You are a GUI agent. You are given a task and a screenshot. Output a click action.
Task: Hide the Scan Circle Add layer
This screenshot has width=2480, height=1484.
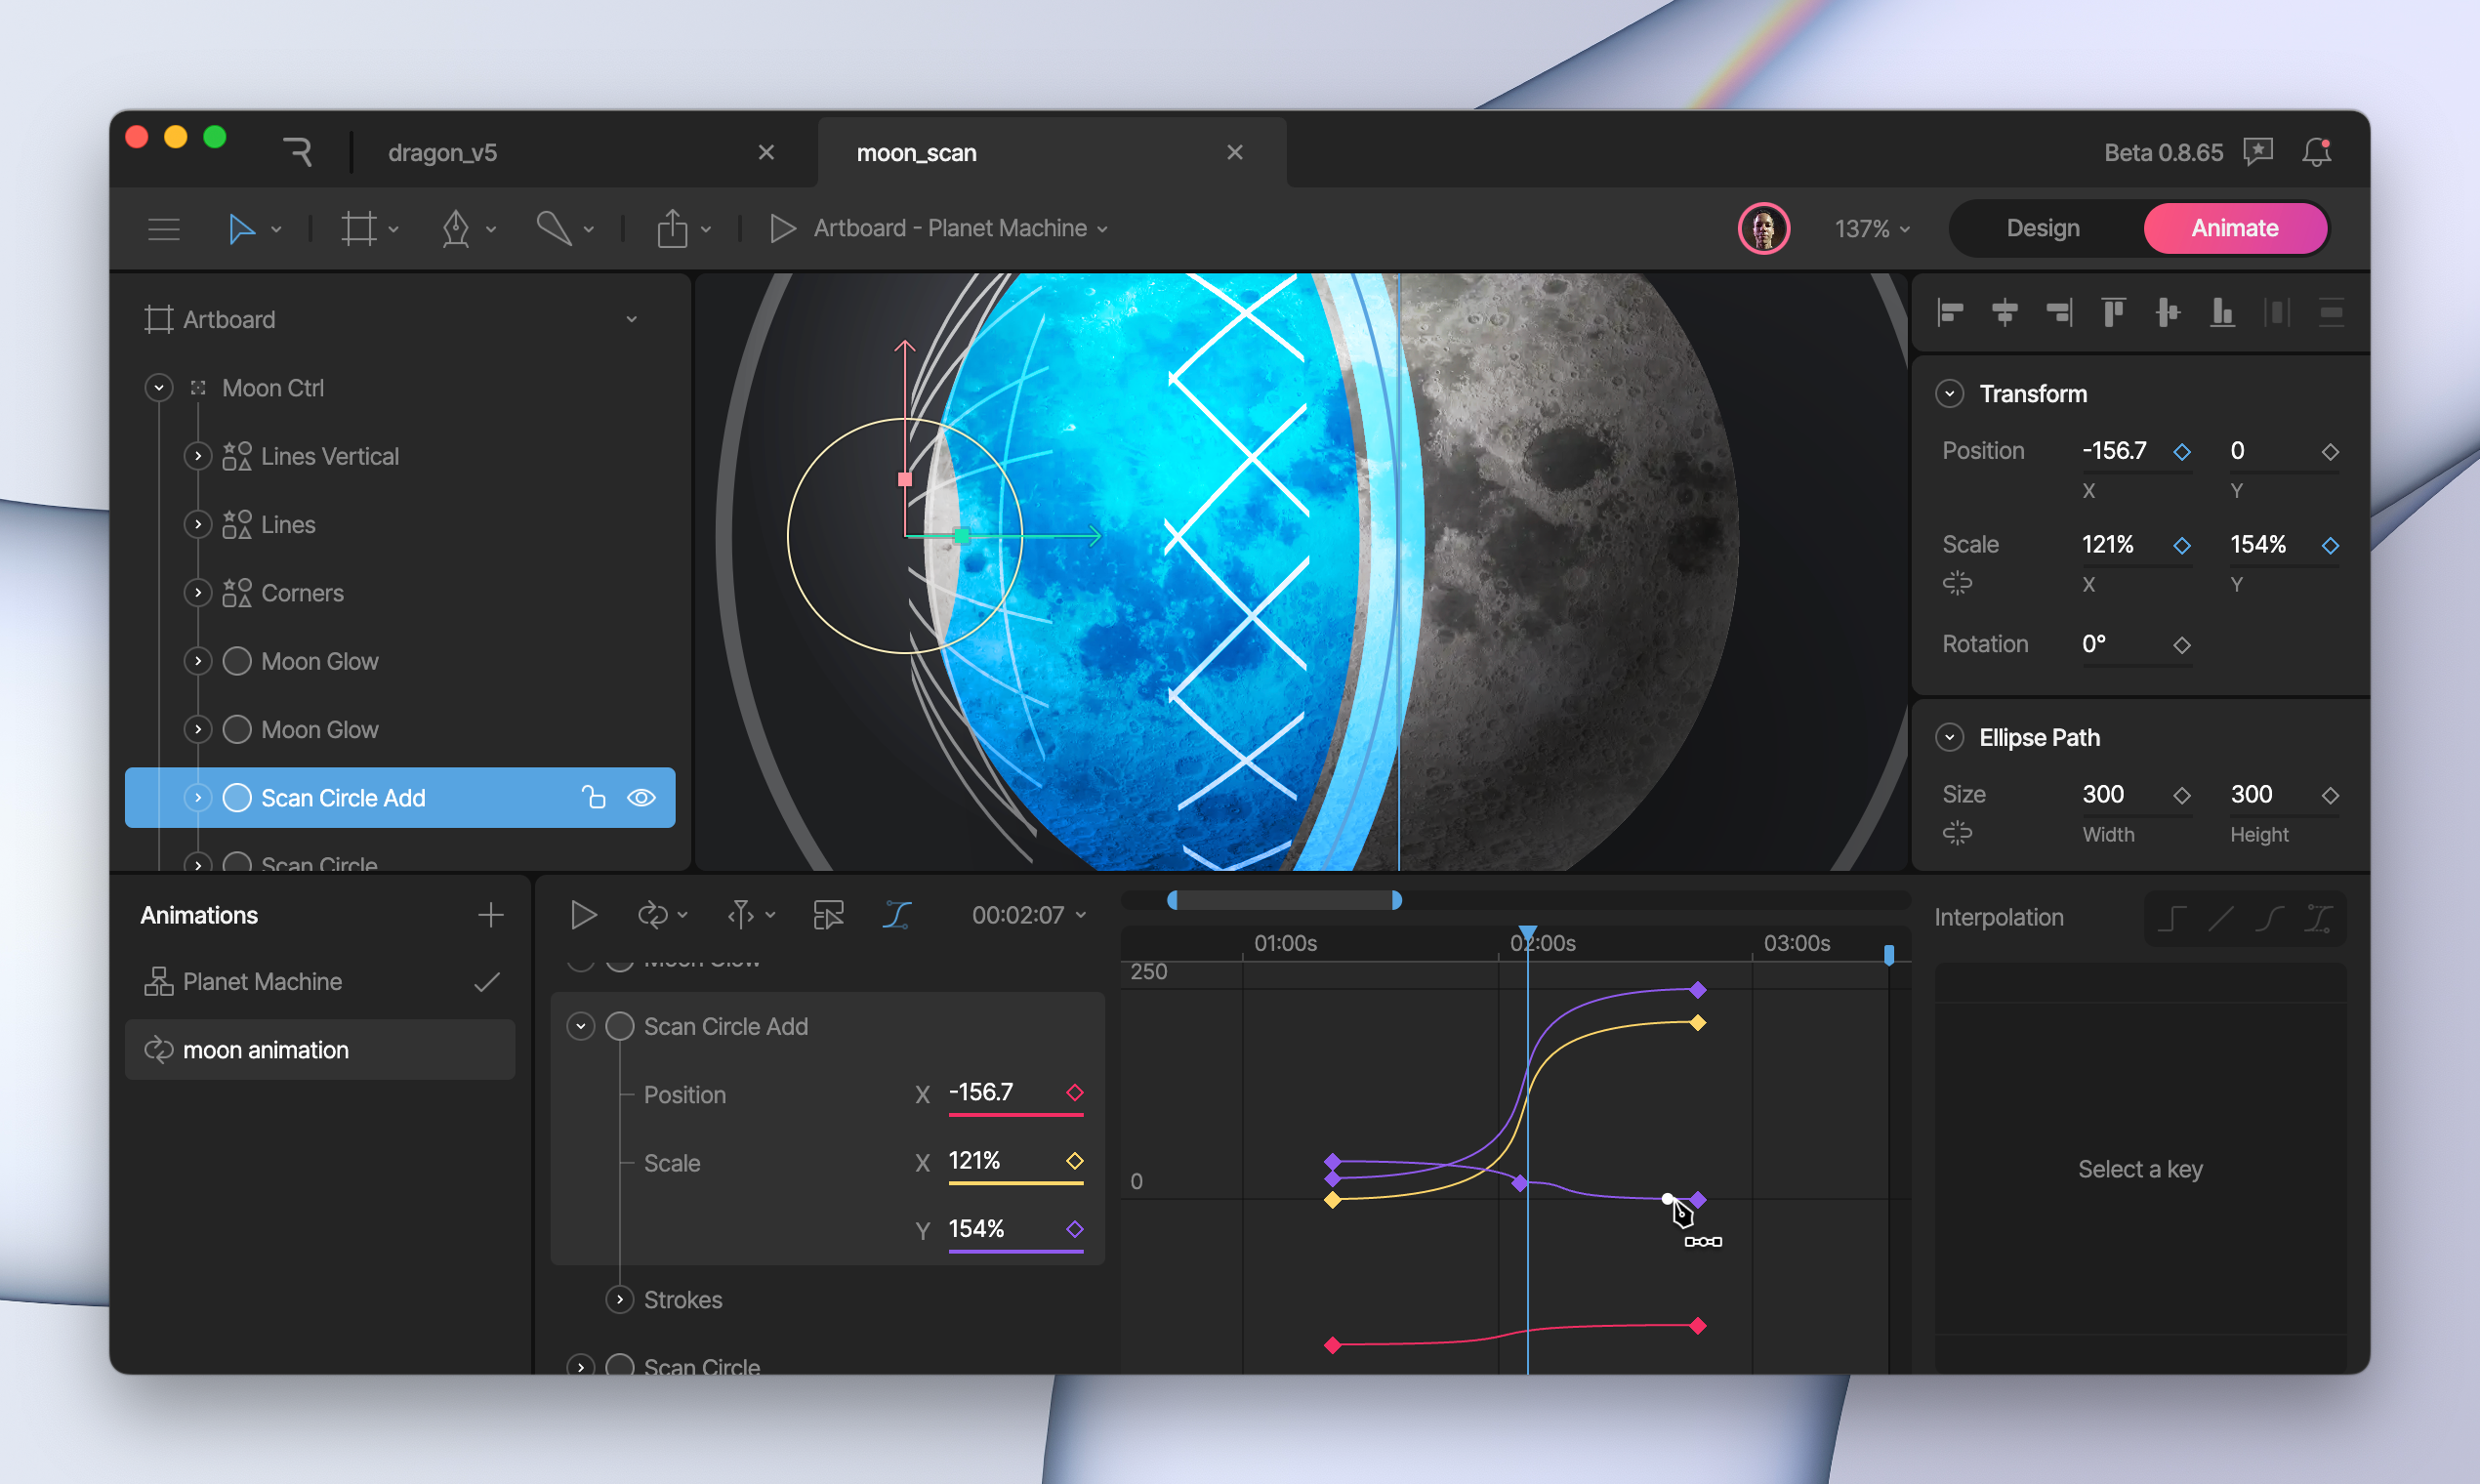tap(641, 797)
